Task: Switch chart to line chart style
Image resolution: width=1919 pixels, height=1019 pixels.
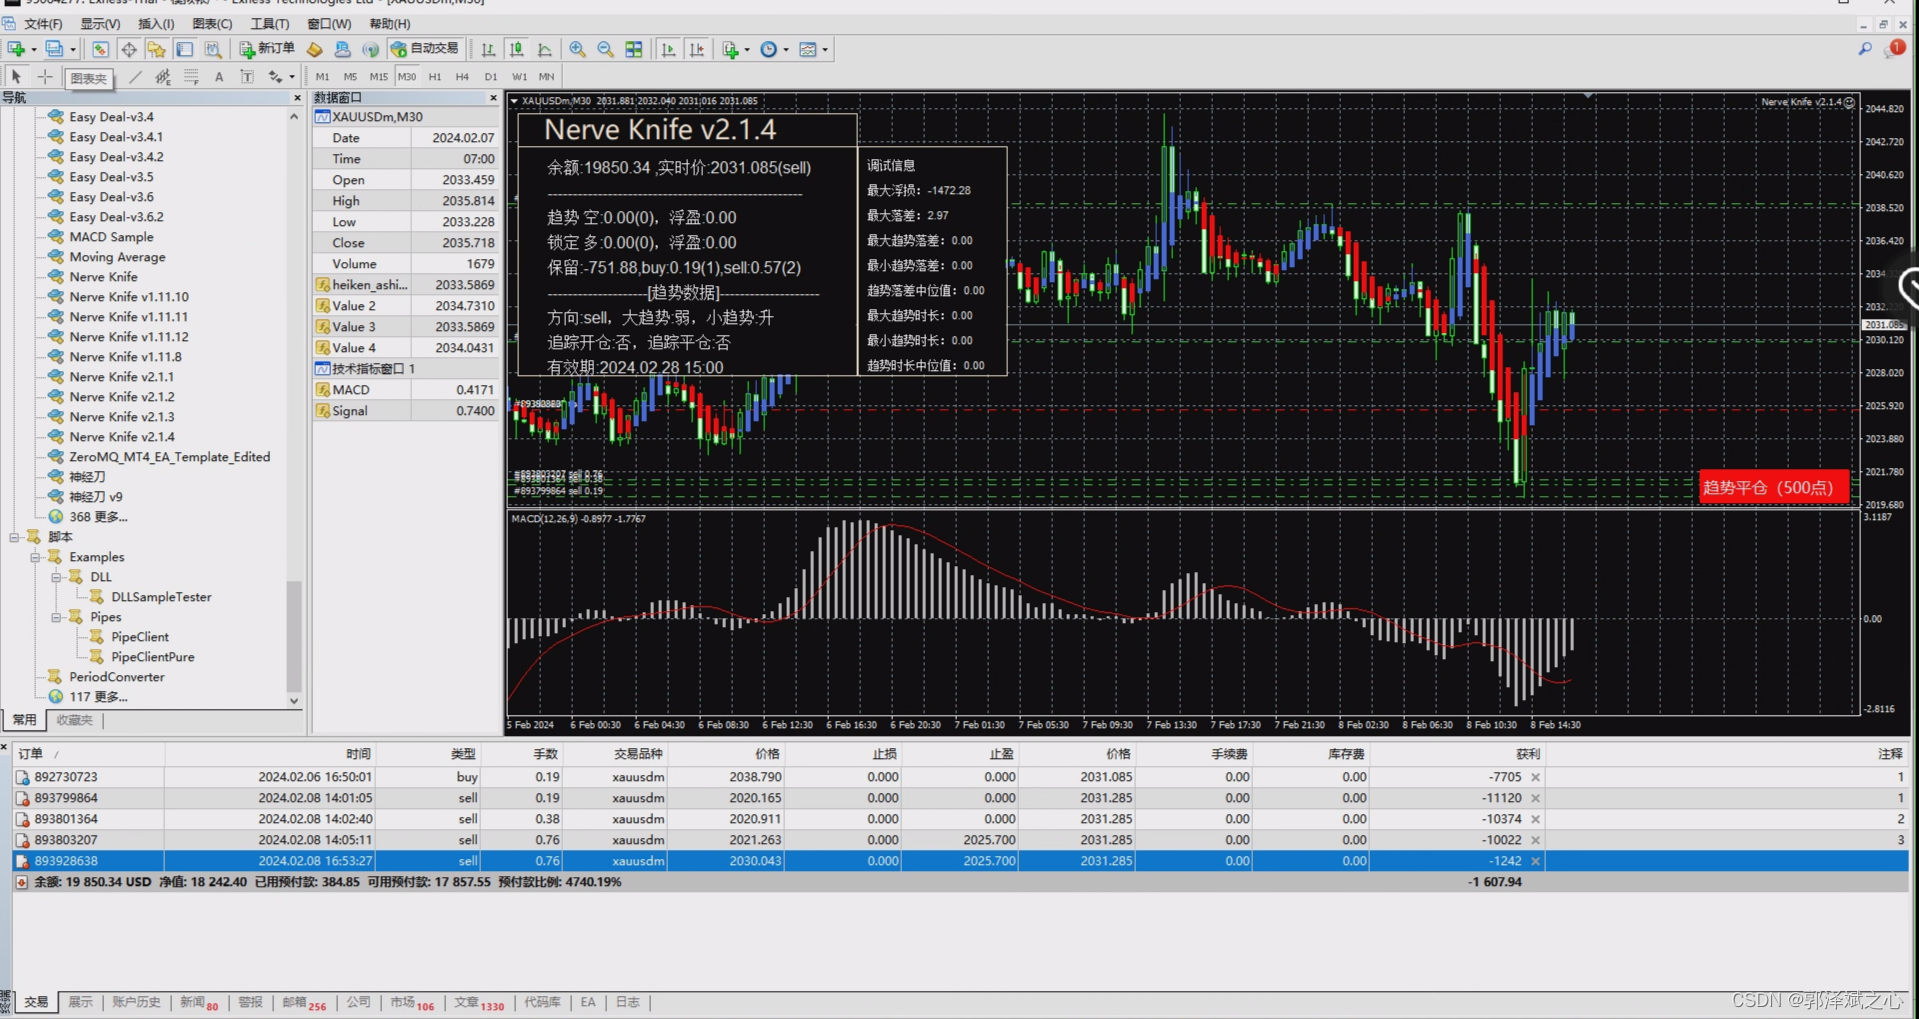Action: click(x=544, y=49)
